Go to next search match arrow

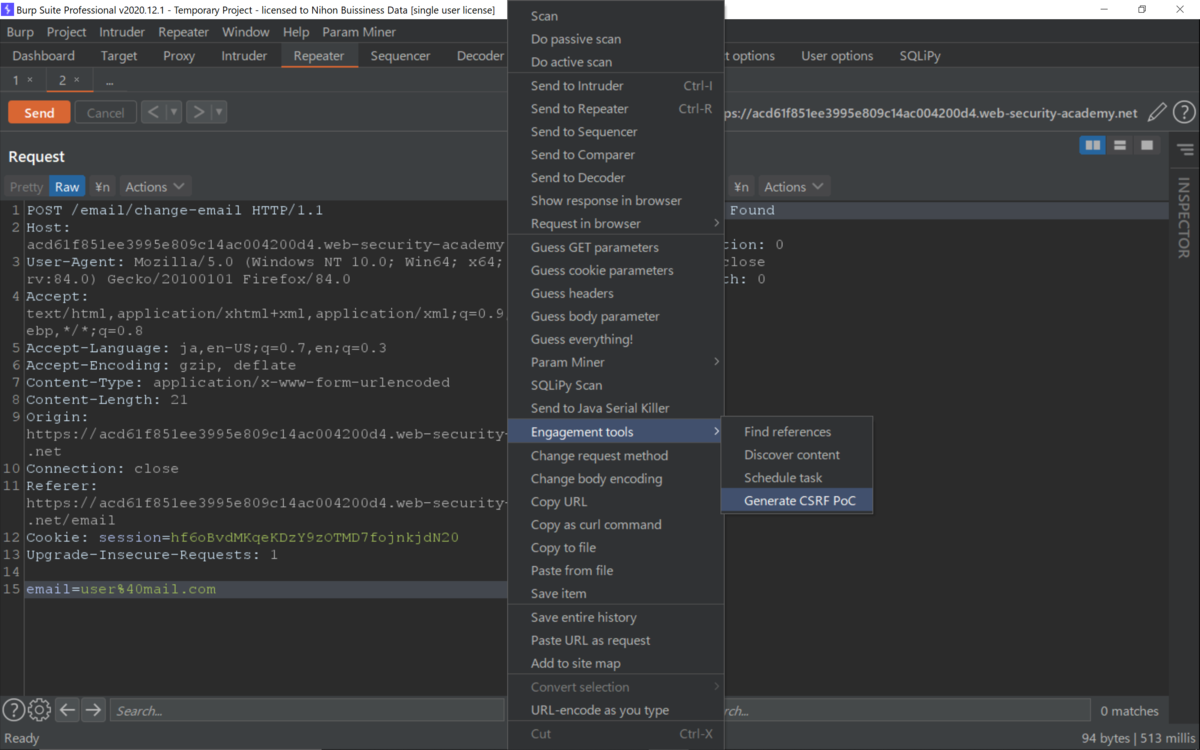click(x=93, y=710)
